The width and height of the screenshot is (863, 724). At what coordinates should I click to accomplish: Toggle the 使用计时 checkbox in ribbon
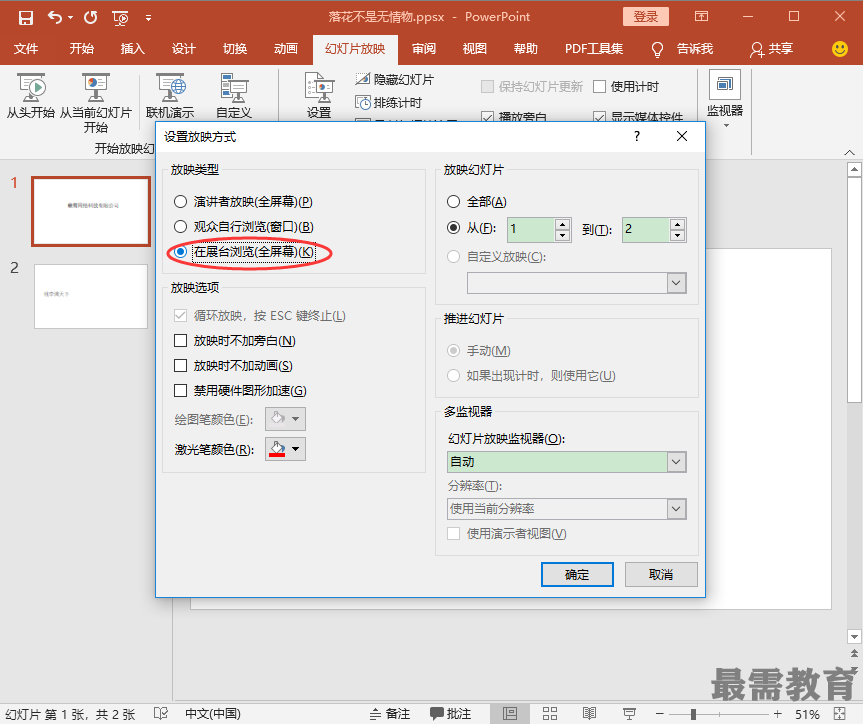pyautogui.click(x=600, y=86)
